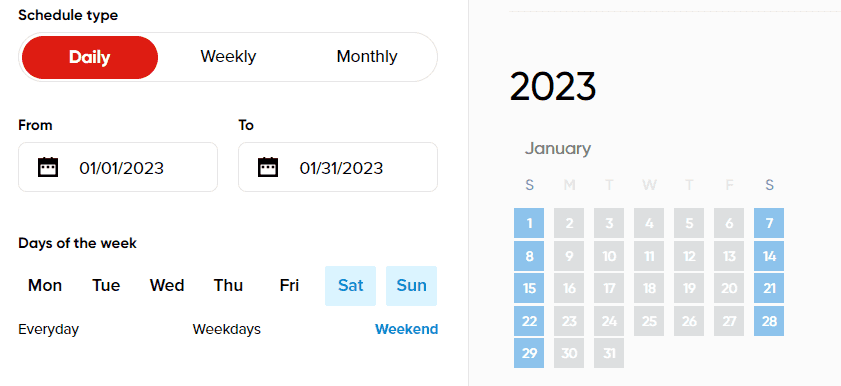This screenshot has width=841, height=386.
Task: Select January 28 on the calendar
Action: click(769, 321)
